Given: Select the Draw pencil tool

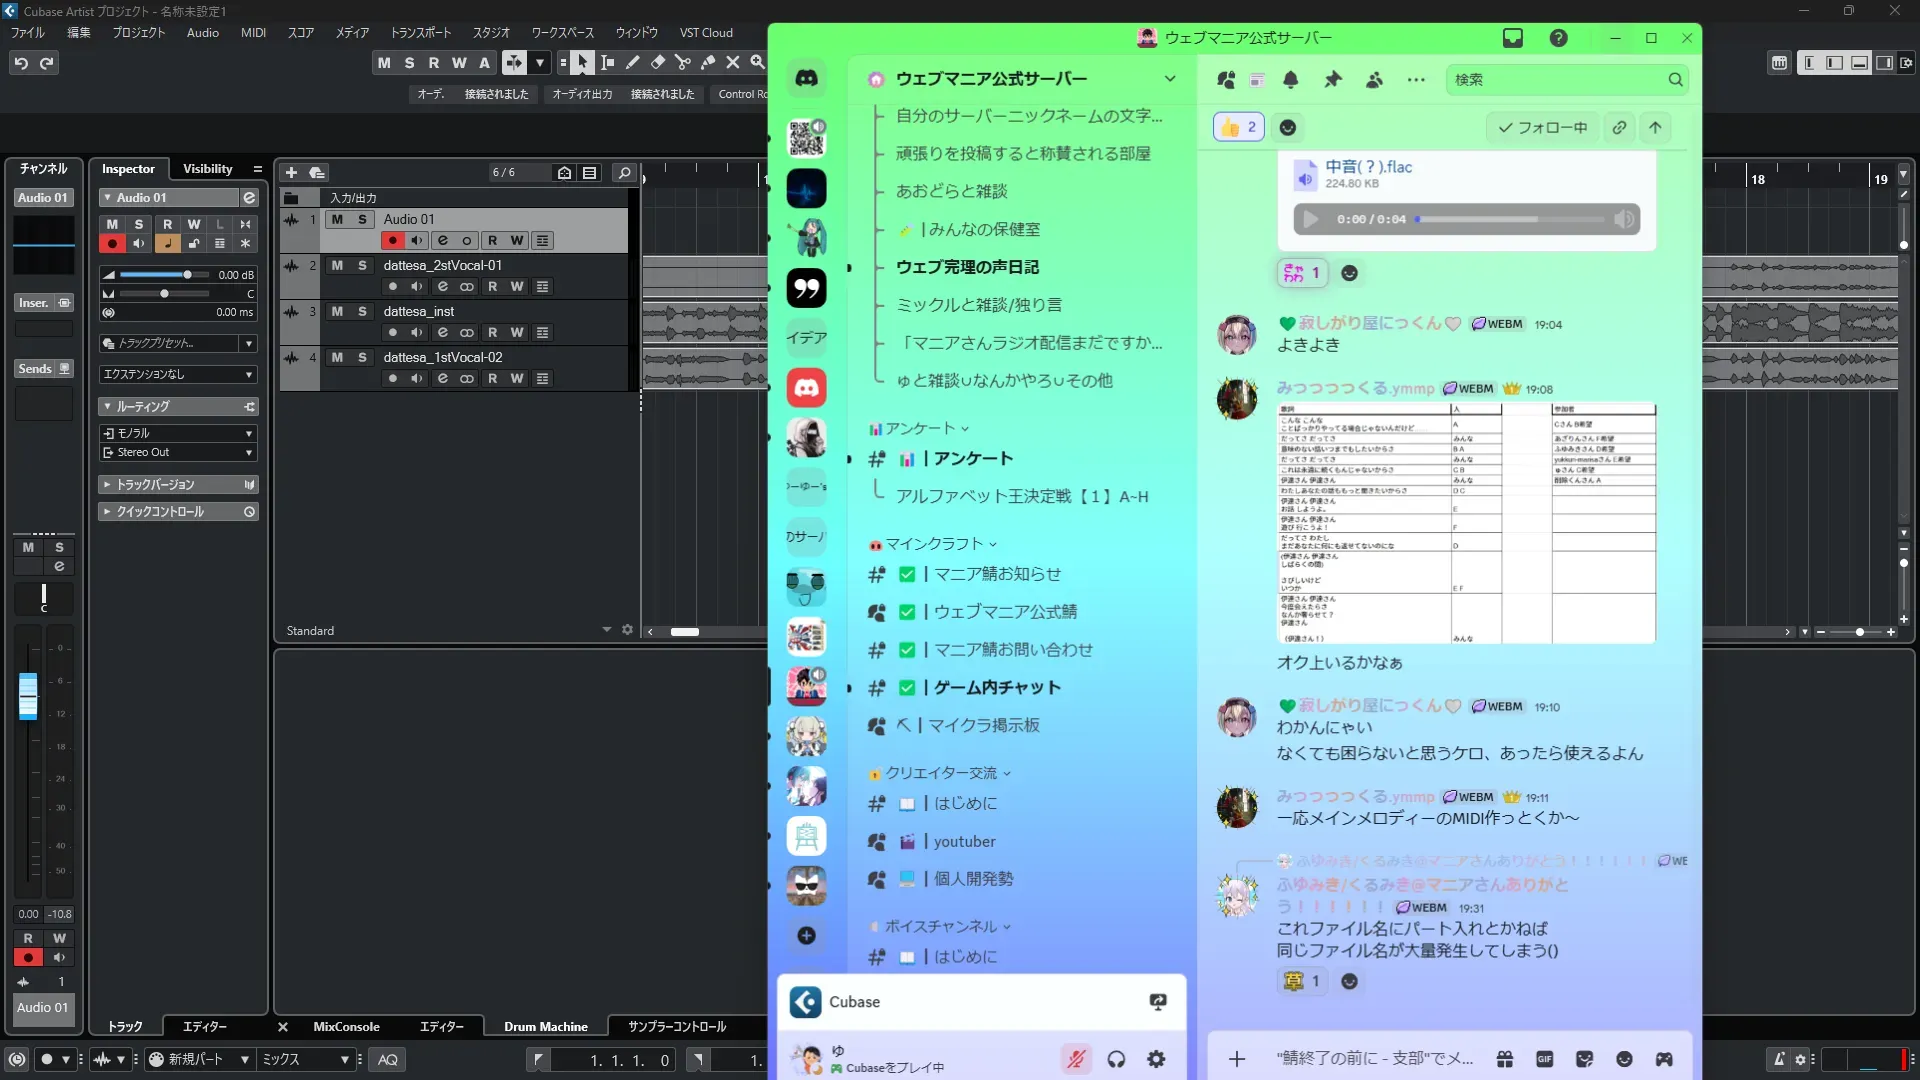Looking at the screenshot, I should [633, 62].
